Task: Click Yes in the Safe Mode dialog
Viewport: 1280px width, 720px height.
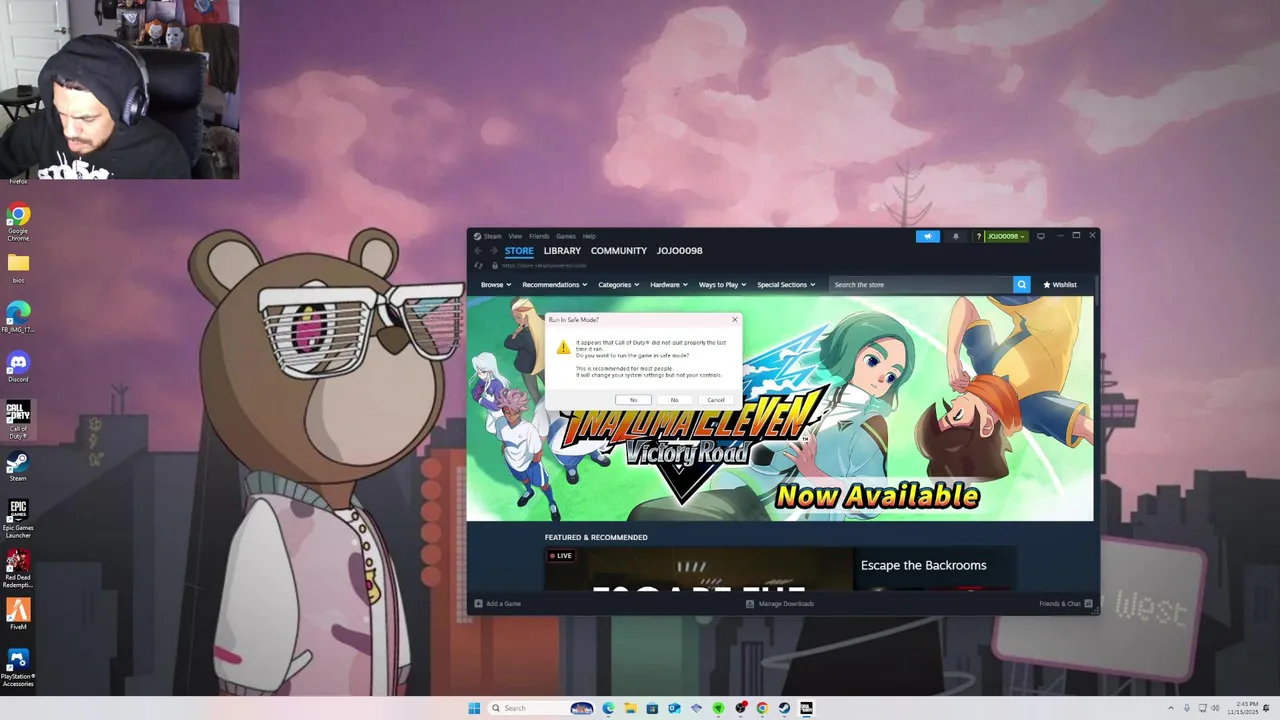Action: (633, 400)
